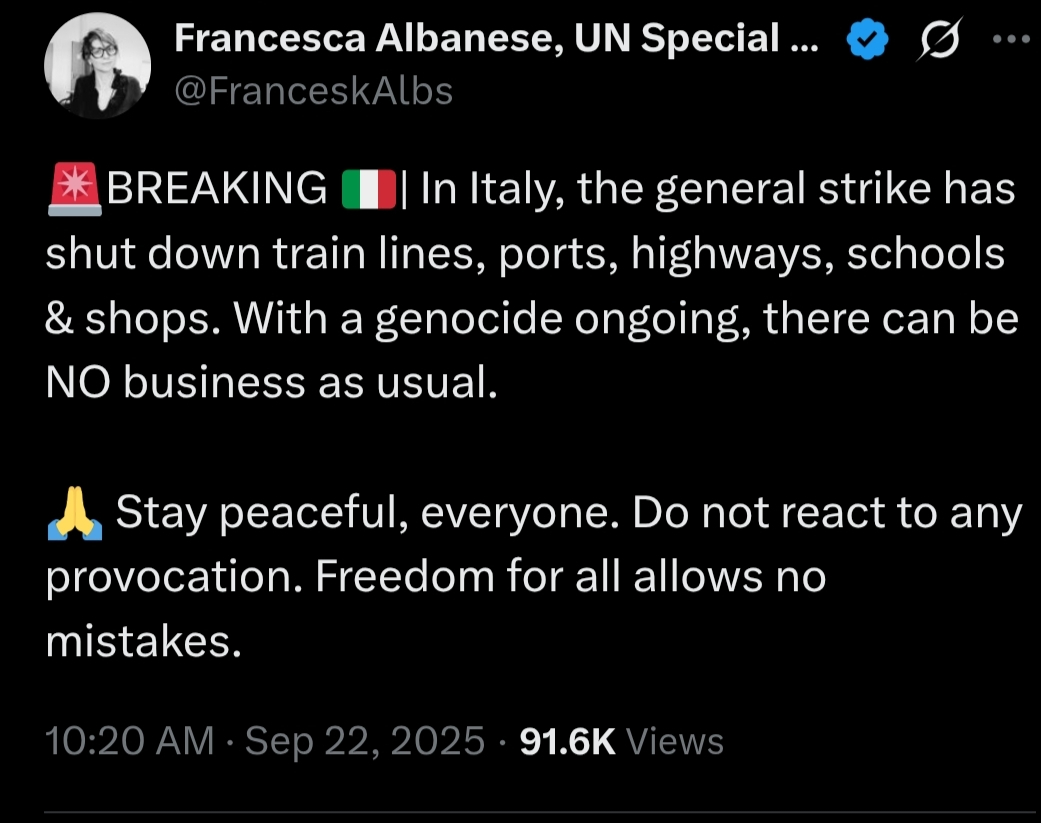This screenshot has width=1041, height=823.
Task: Click the praying hands emoji
Action: point(74,514)
